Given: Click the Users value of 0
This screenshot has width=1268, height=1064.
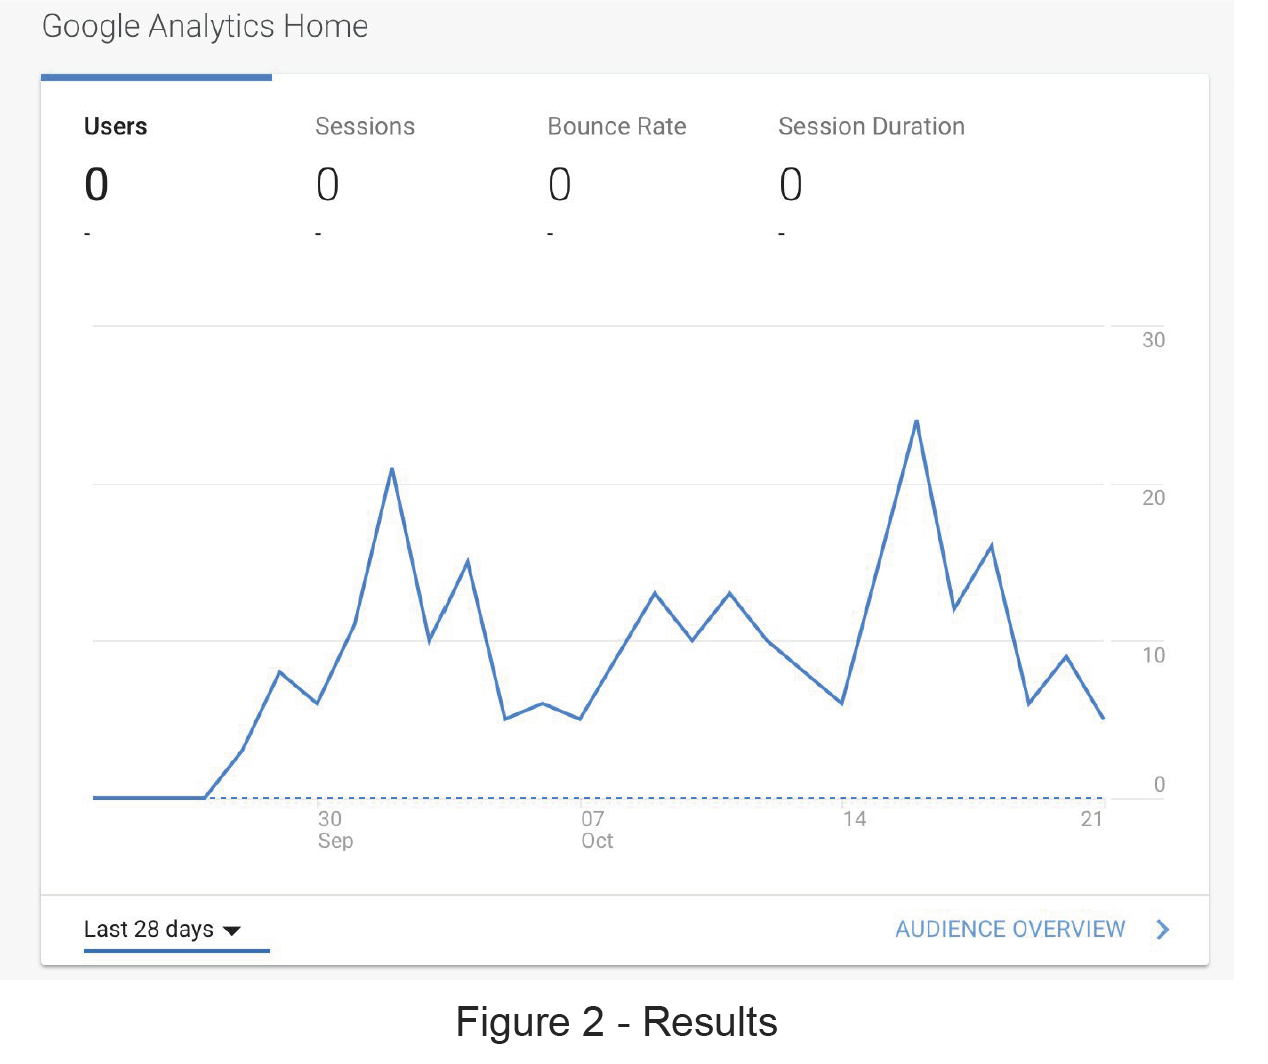Looking at the screenshot, I should tap(97, 185).
